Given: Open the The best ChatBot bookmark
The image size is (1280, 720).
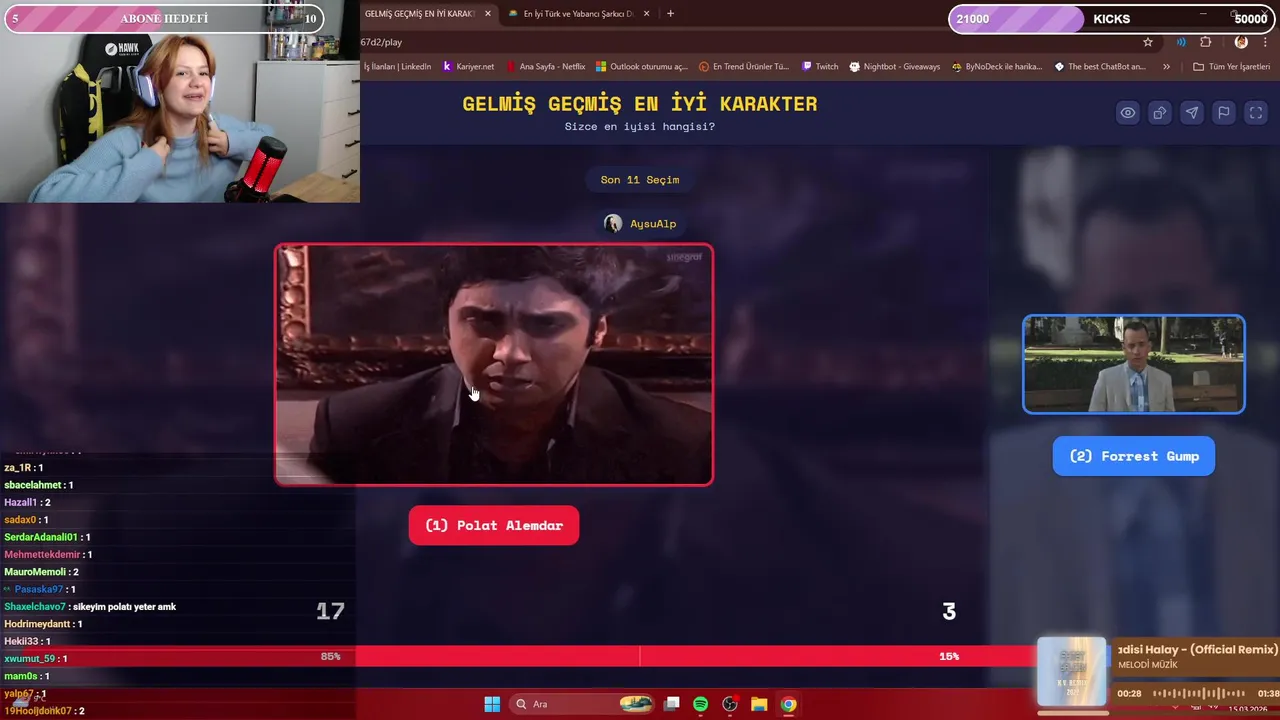Looking at the screenshot, I should point(1100,66).
